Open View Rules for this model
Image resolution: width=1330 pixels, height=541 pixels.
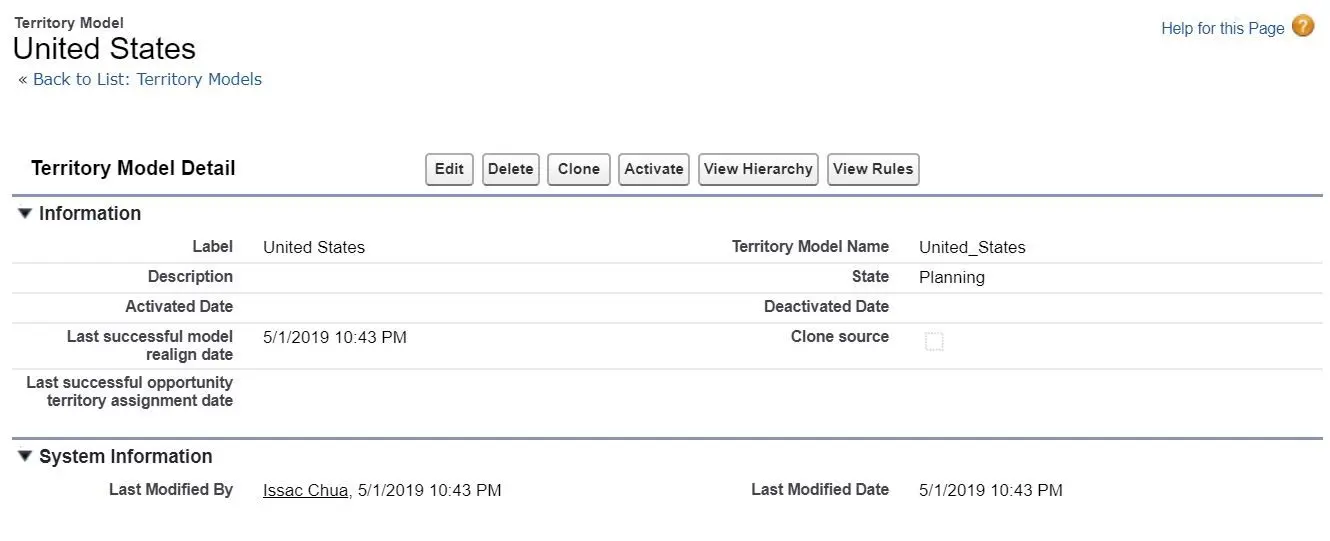872,169
